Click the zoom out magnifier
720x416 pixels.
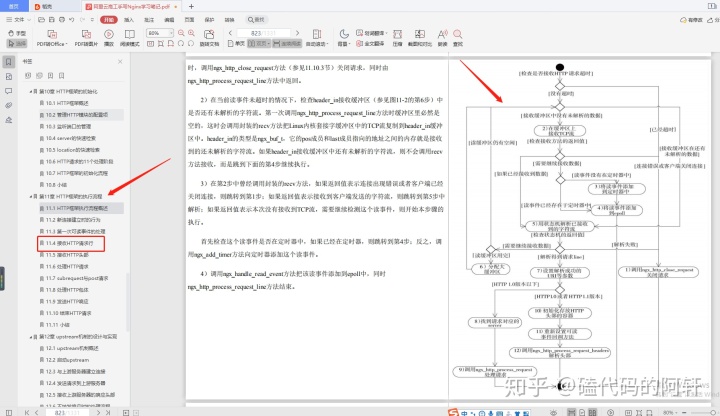tap(181, 33)
